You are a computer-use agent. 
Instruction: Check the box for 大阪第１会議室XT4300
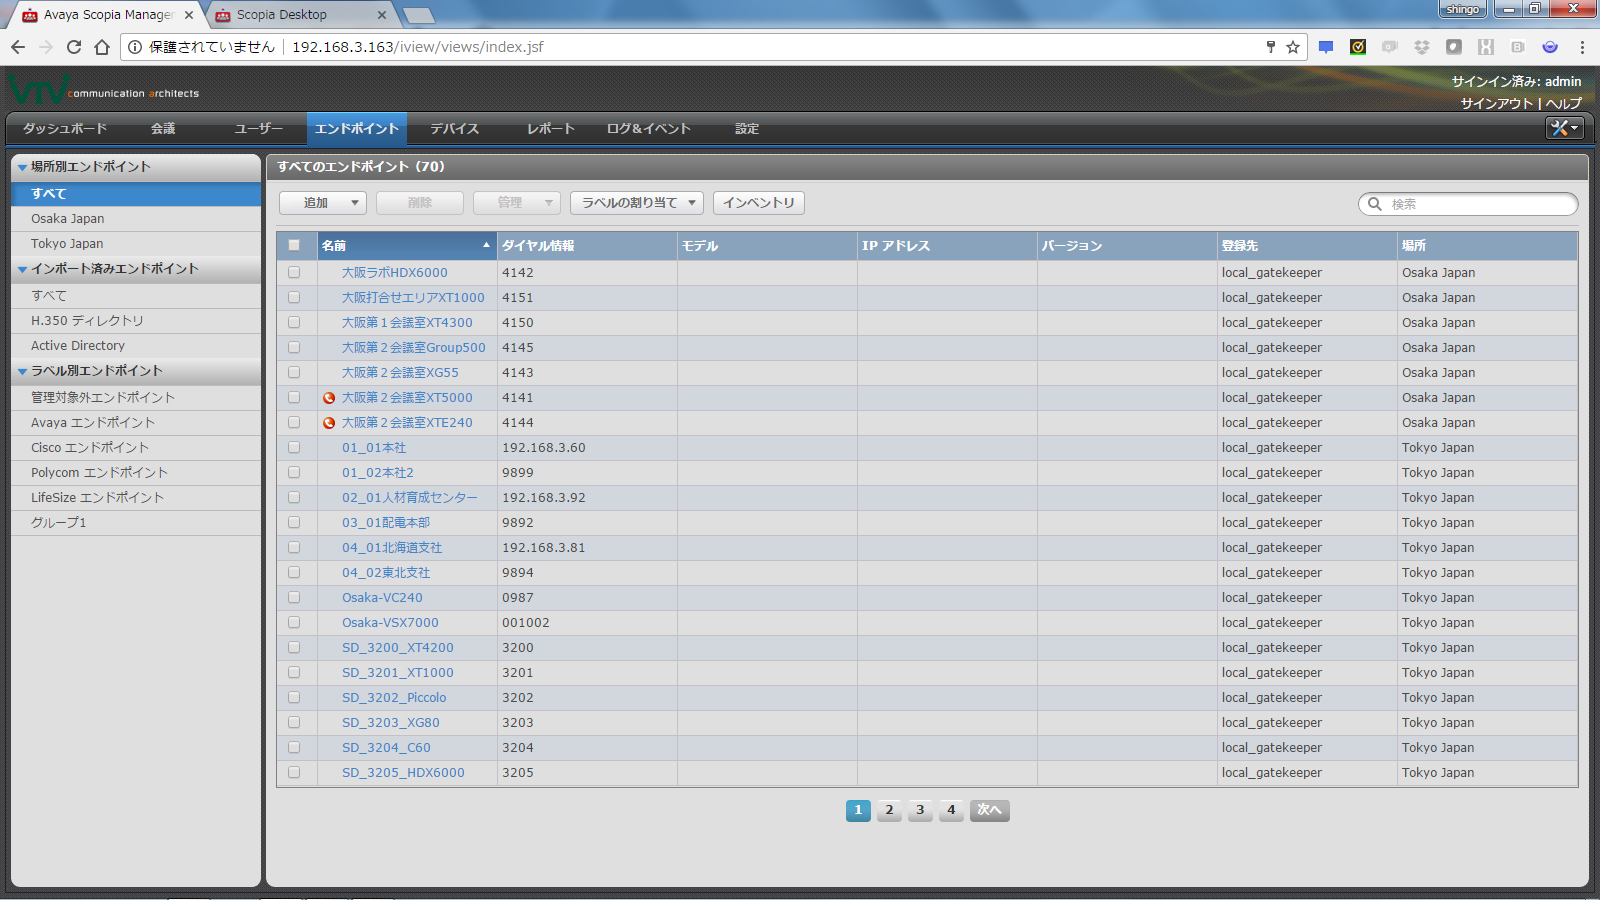click(294, 322)
